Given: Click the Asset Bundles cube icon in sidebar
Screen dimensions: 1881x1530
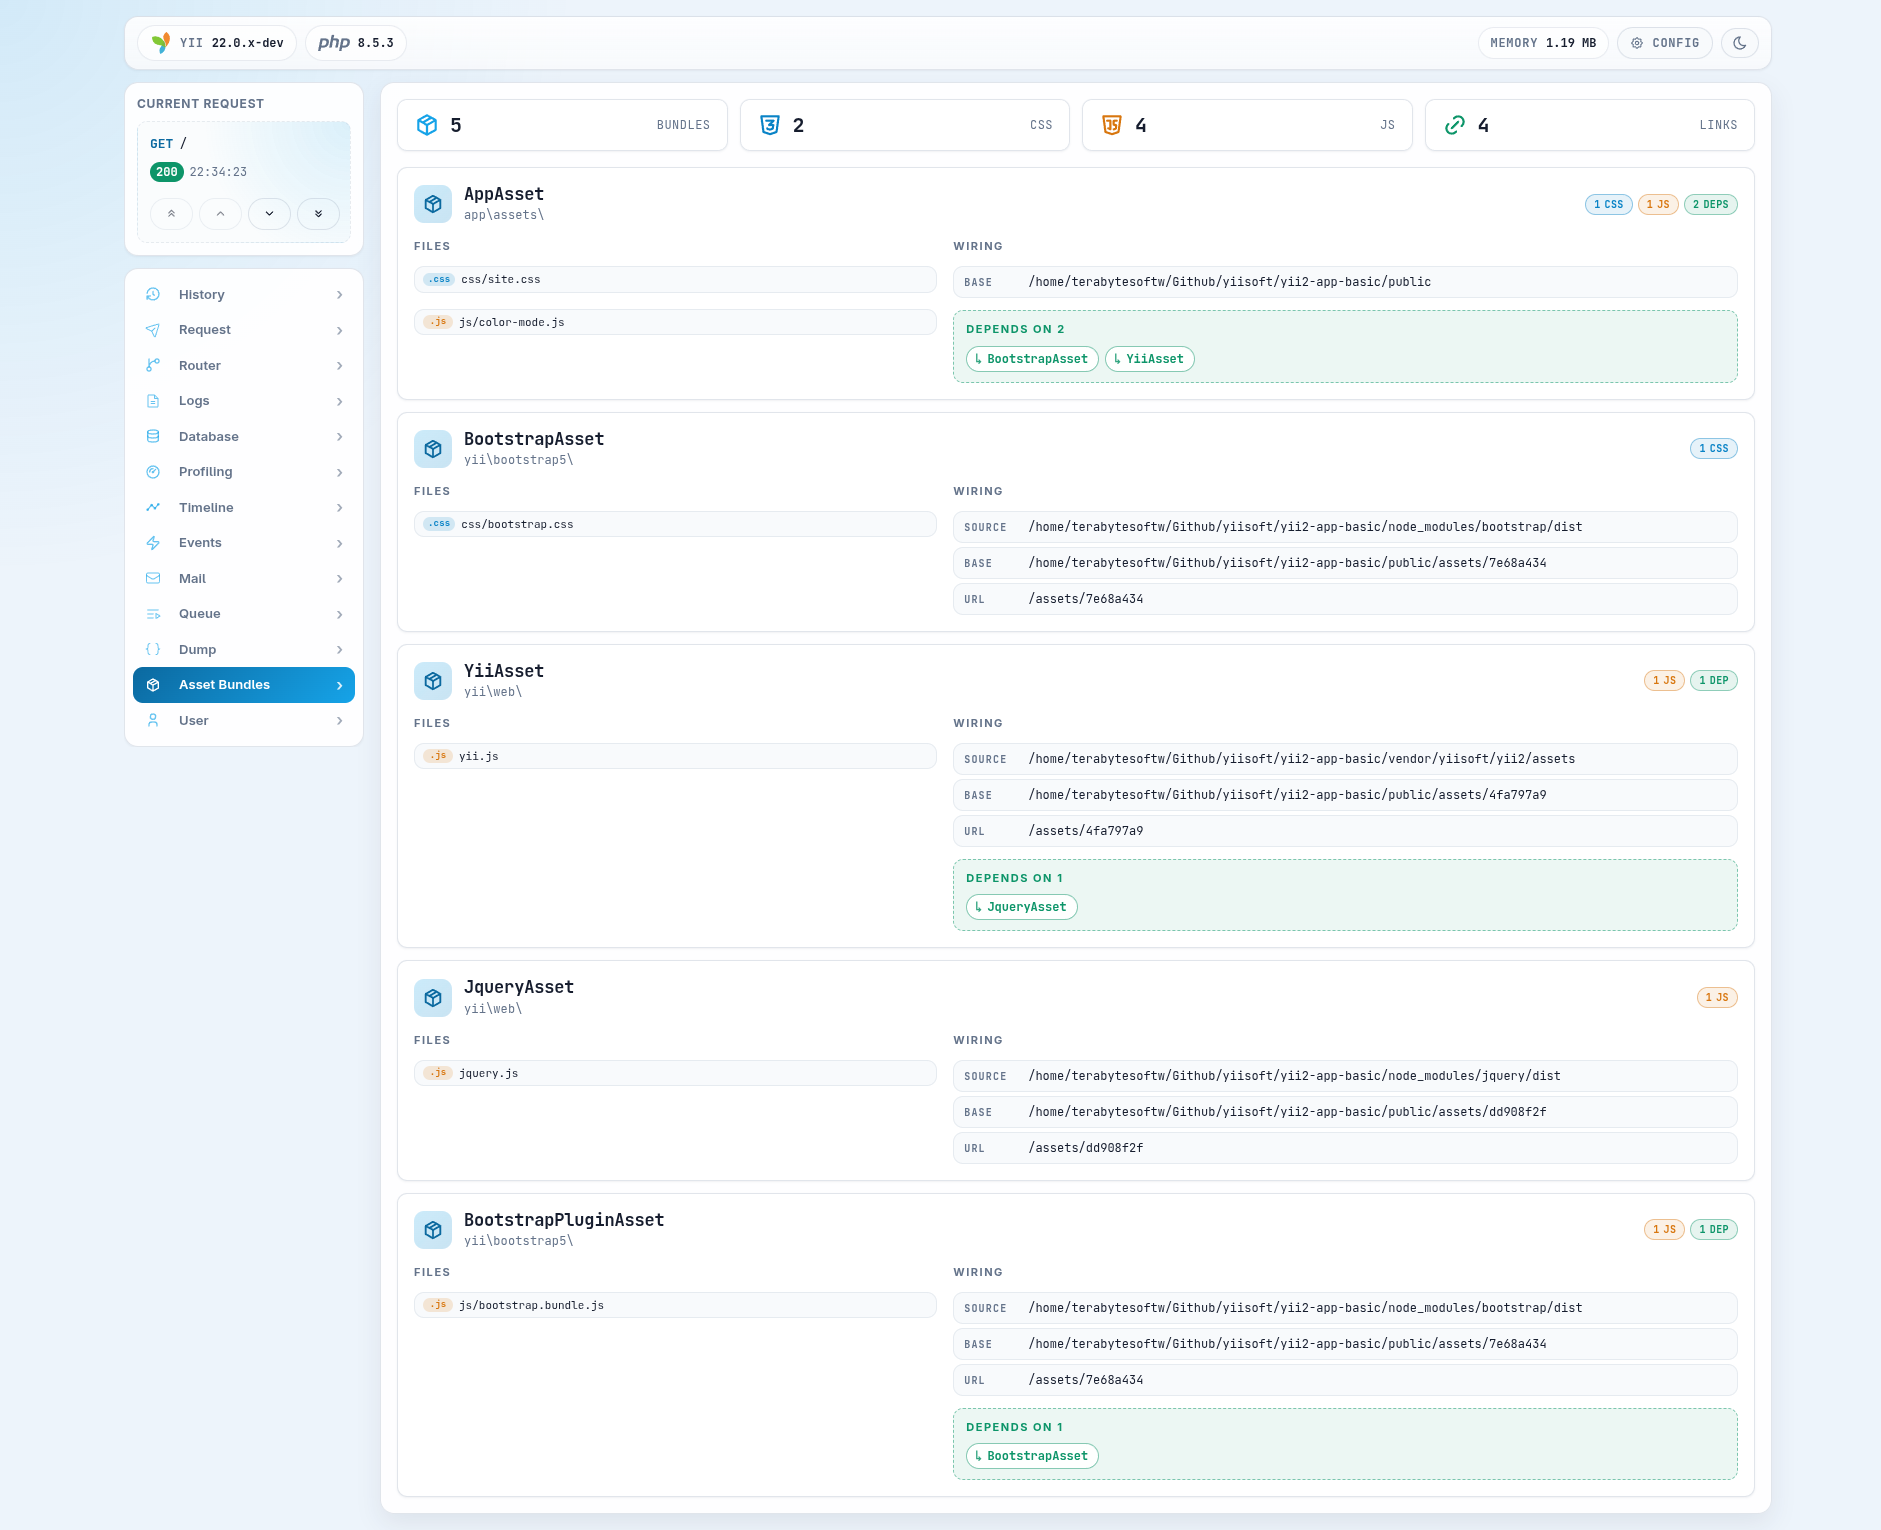Looking at the screenshot, I should point(153,685).
